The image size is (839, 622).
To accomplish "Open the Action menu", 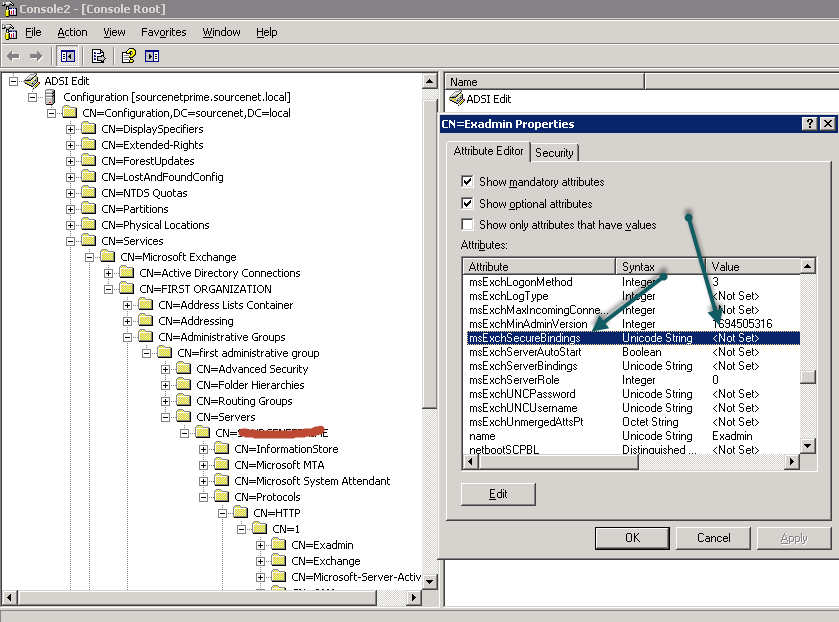I will 72,32.
